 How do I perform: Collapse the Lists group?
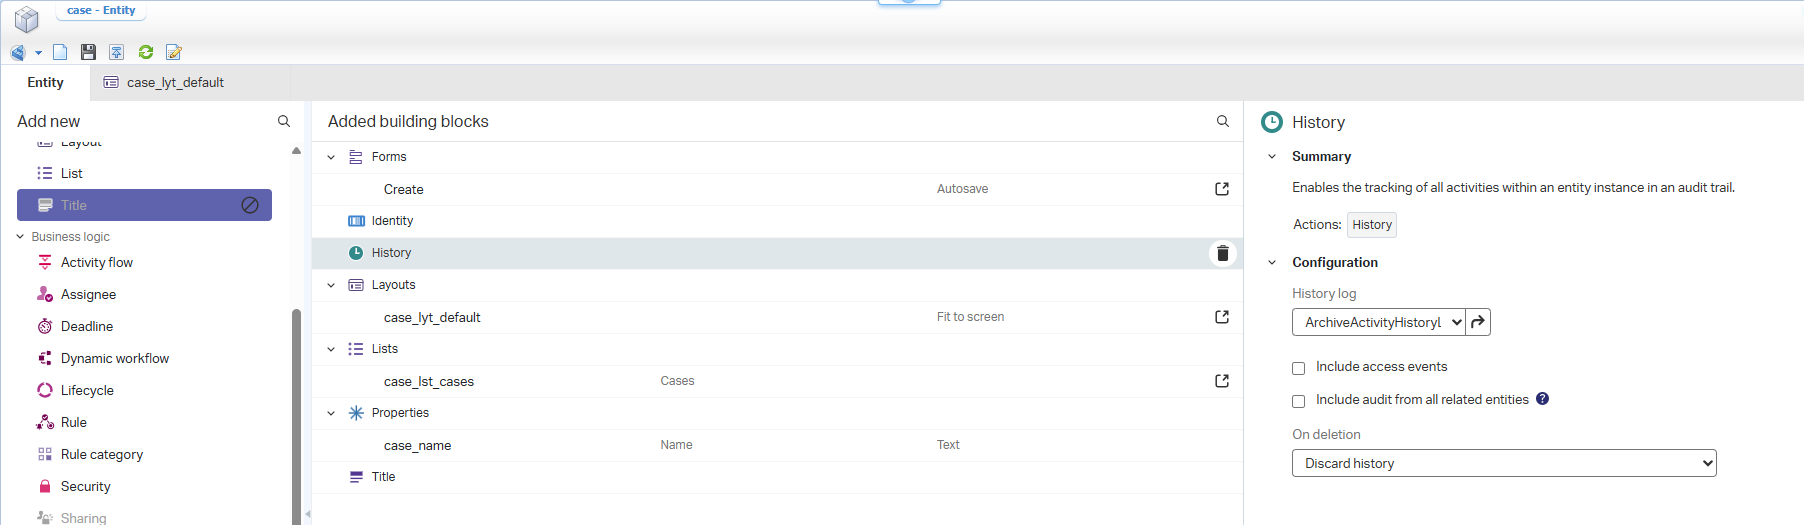coord(331,349)
